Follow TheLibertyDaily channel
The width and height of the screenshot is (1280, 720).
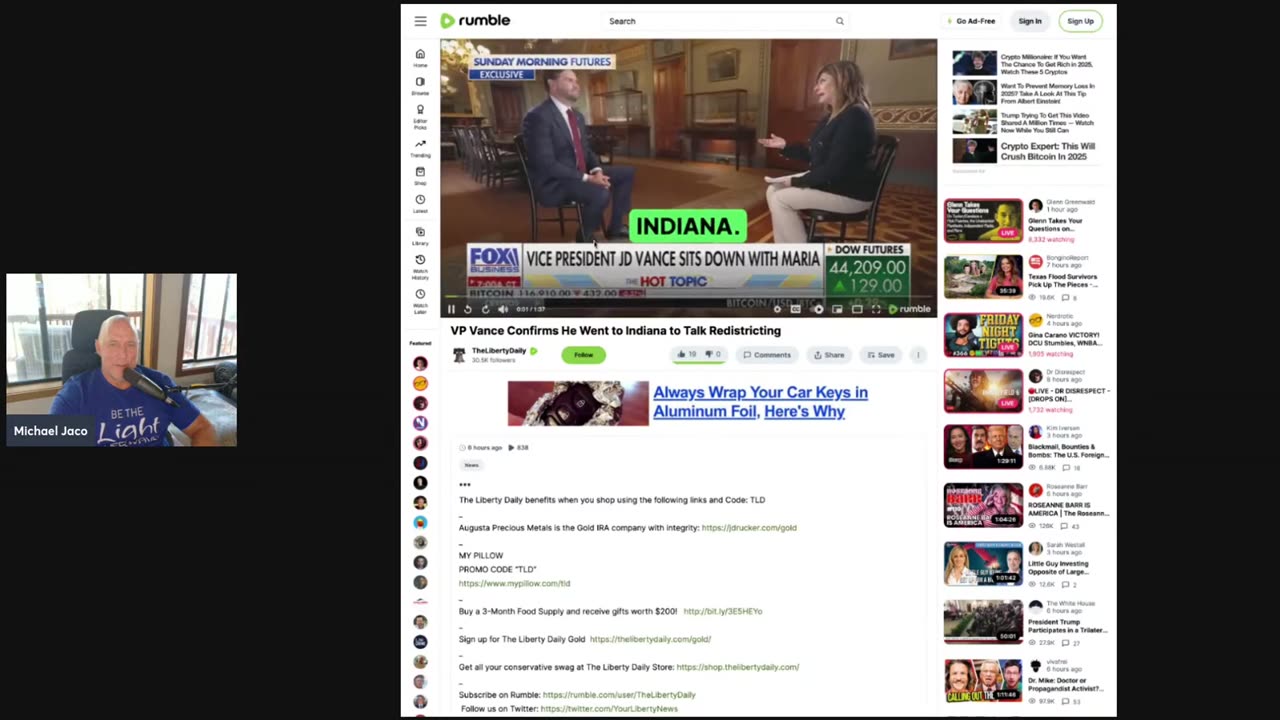click(x=583, y=354)
